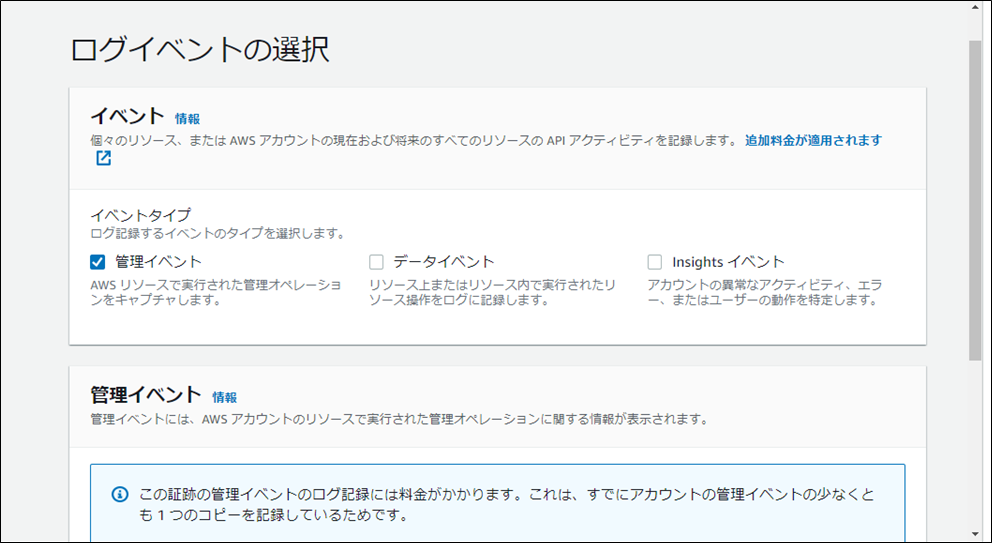This screenshot has height=543, width=992.
Task: Enable the データイベント checkbox
Action: click(x=377, y=262)
